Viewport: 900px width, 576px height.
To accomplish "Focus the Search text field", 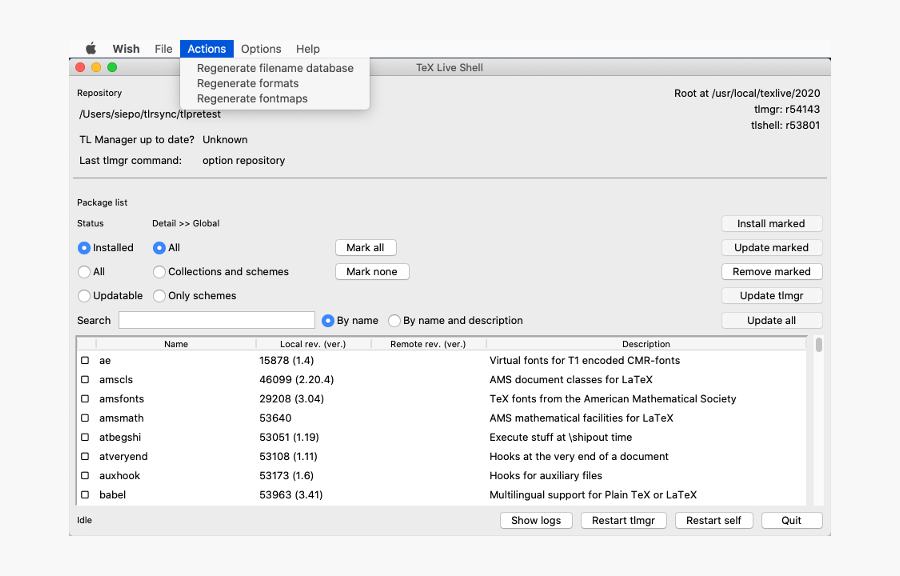I will point(216,320).
